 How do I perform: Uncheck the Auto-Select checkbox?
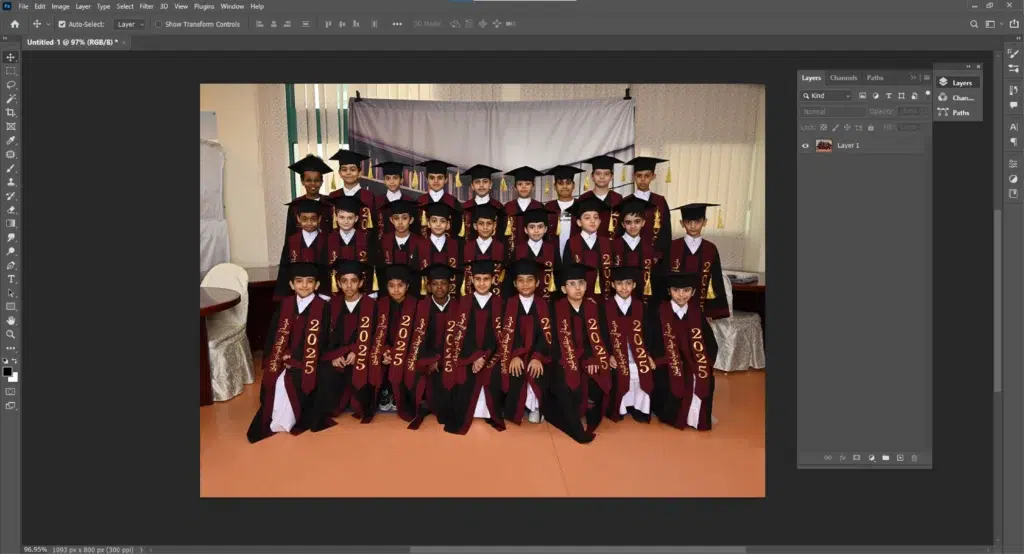click(x=62, y=24)
